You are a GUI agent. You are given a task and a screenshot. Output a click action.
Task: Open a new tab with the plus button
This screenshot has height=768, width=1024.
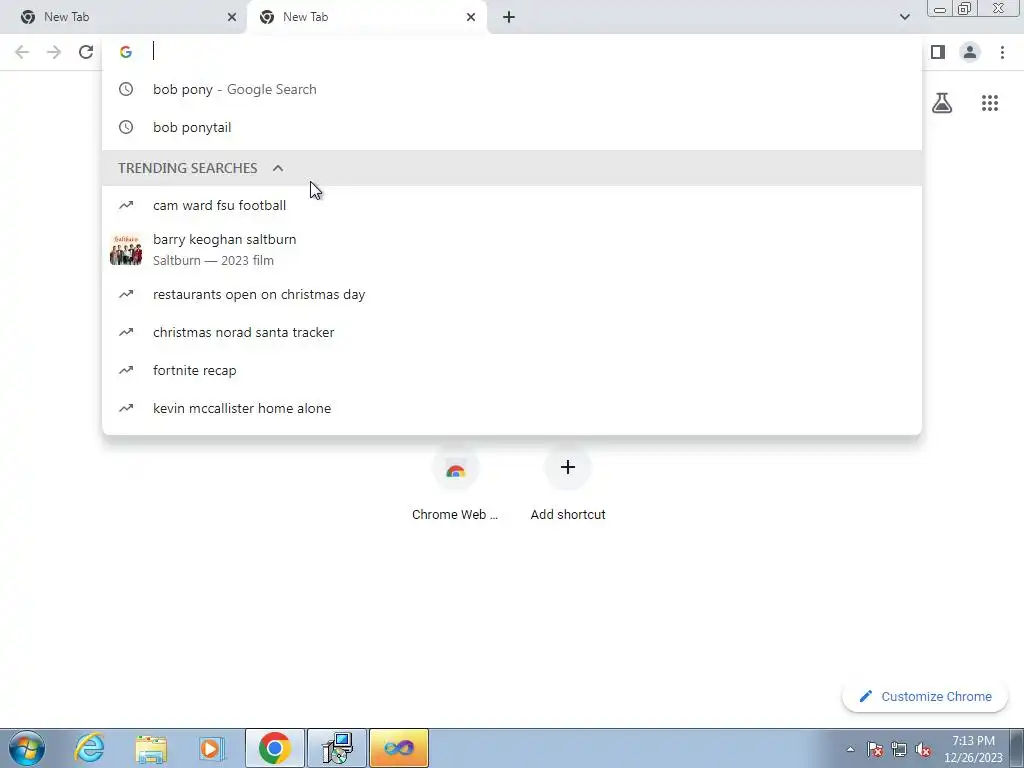pos(509,17)
